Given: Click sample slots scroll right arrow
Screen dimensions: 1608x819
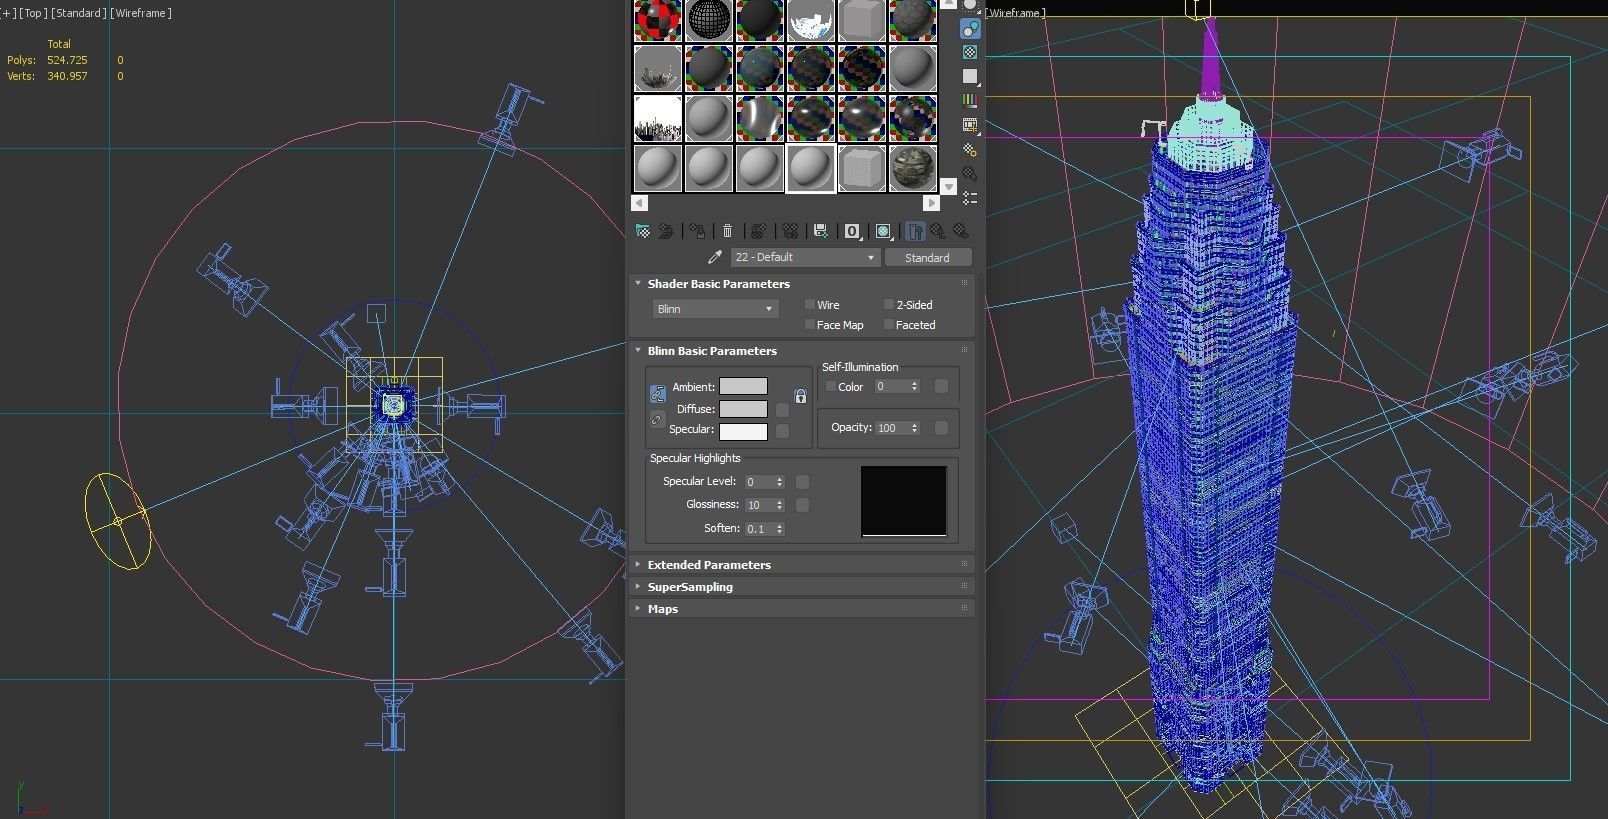Looking at the screenshot, I should coord(931,203).
